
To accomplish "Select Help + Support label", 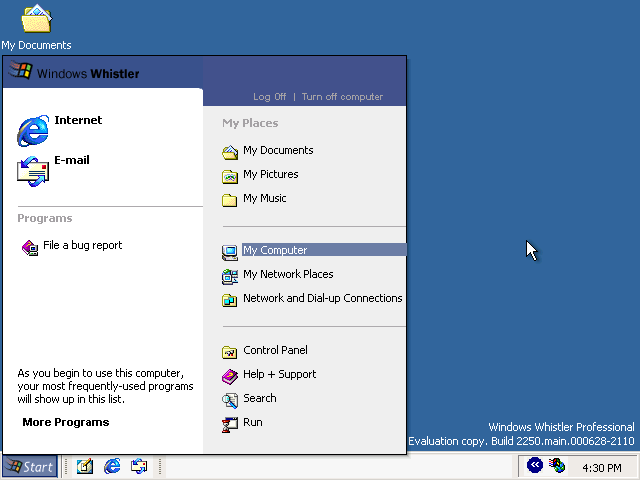I will click(x=280, y=374).
